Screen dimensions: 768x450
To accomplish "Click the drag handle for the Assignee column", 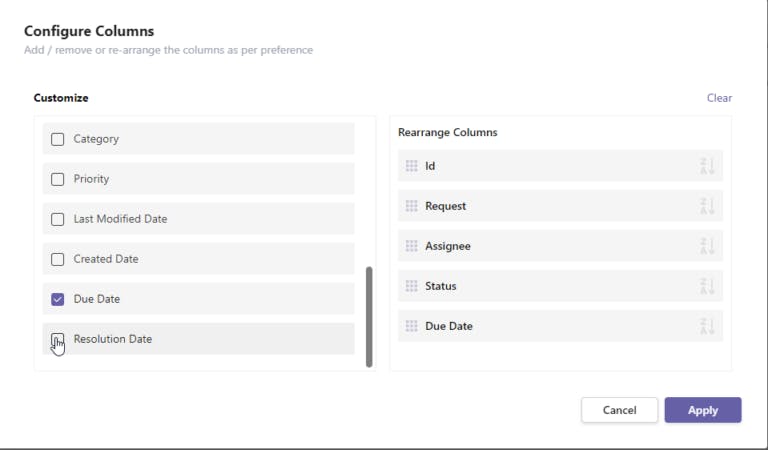I will pyautogui.click(x=411, y=246).
